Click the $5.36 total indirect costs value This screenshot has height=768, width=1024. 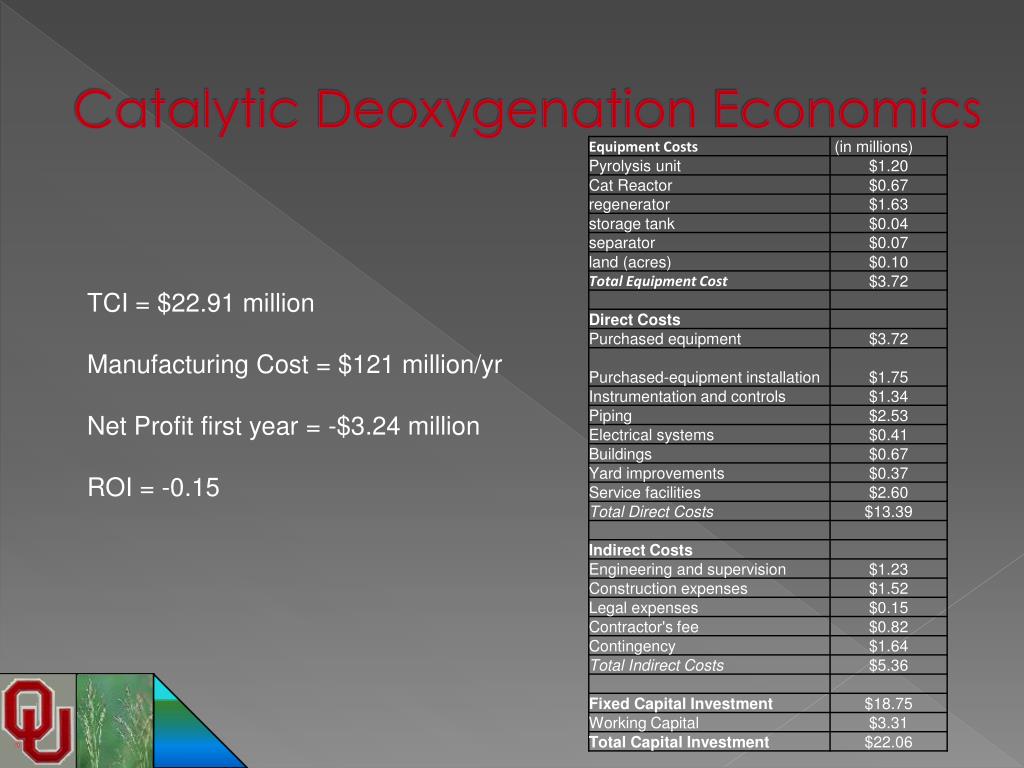click(x=888, y=665)
